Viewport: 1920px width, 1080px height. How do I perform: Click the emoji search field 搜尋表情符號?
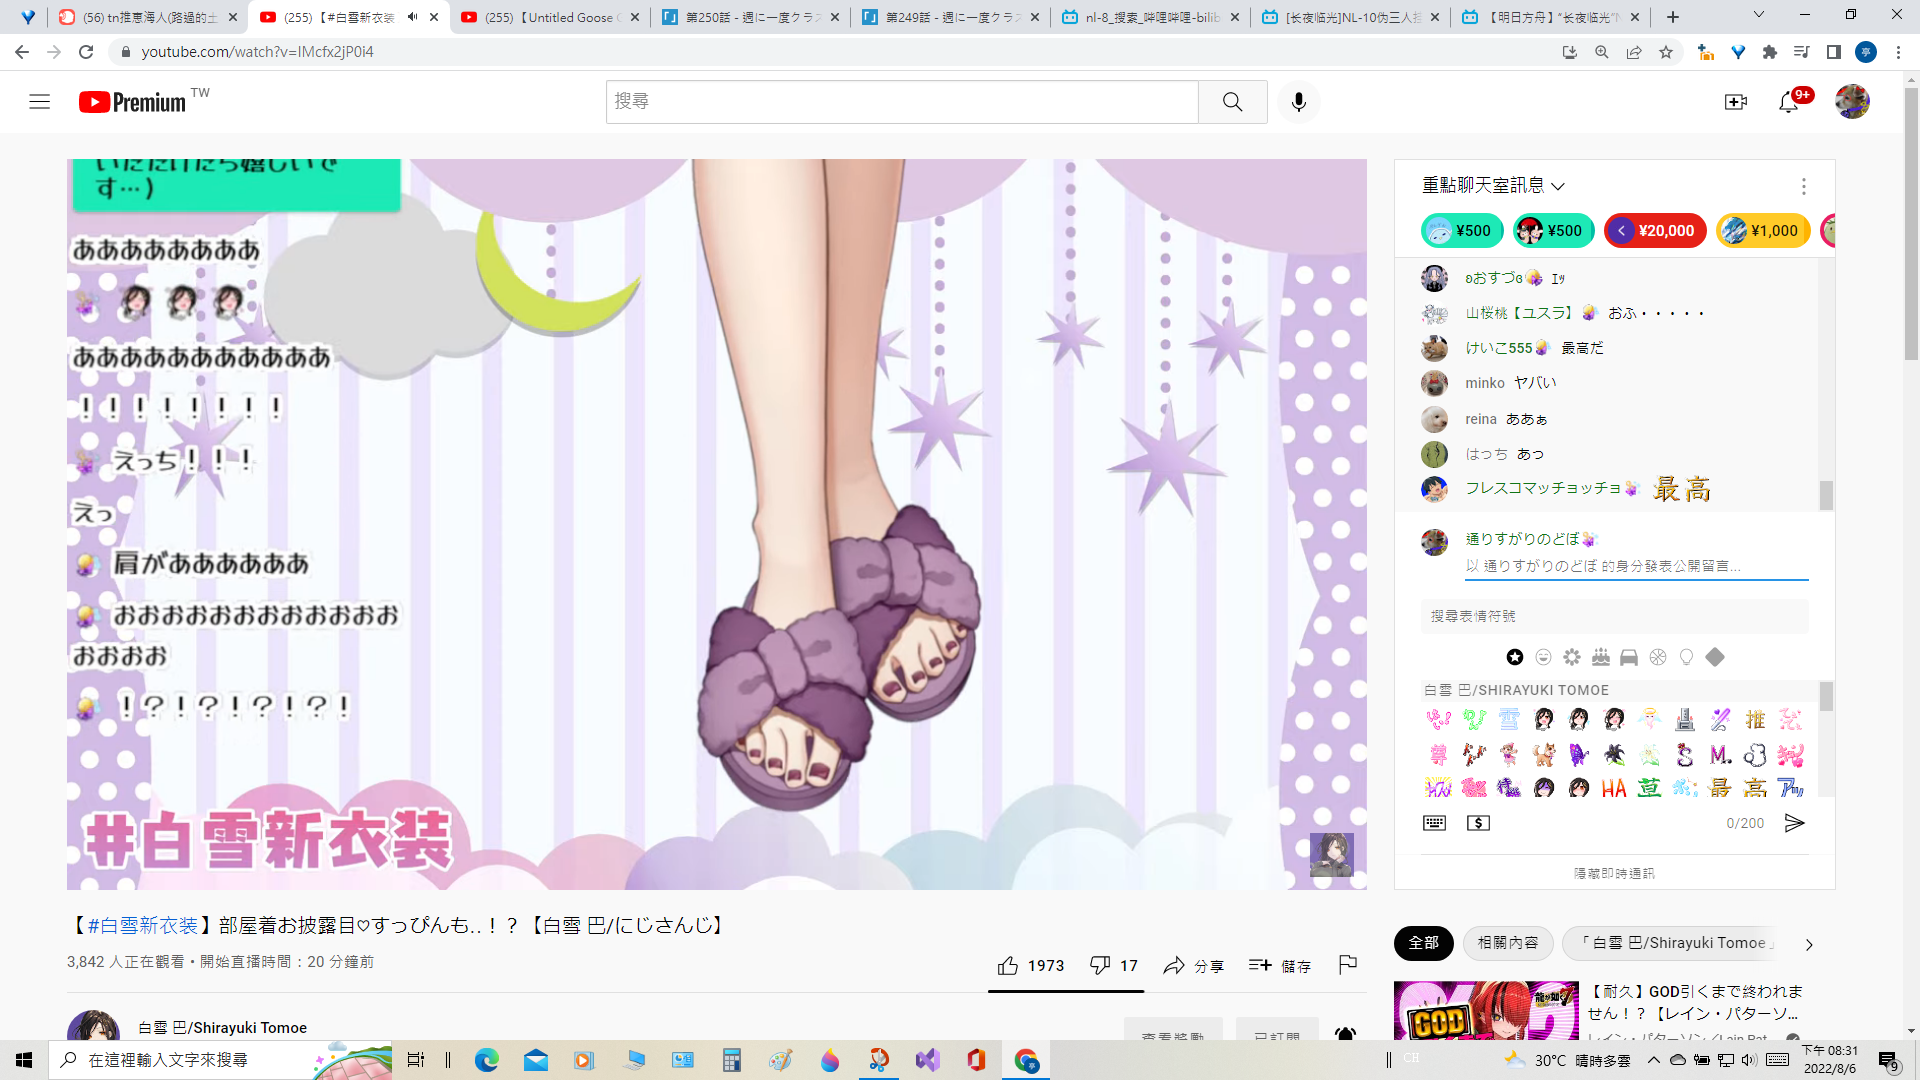[1614, 616]
